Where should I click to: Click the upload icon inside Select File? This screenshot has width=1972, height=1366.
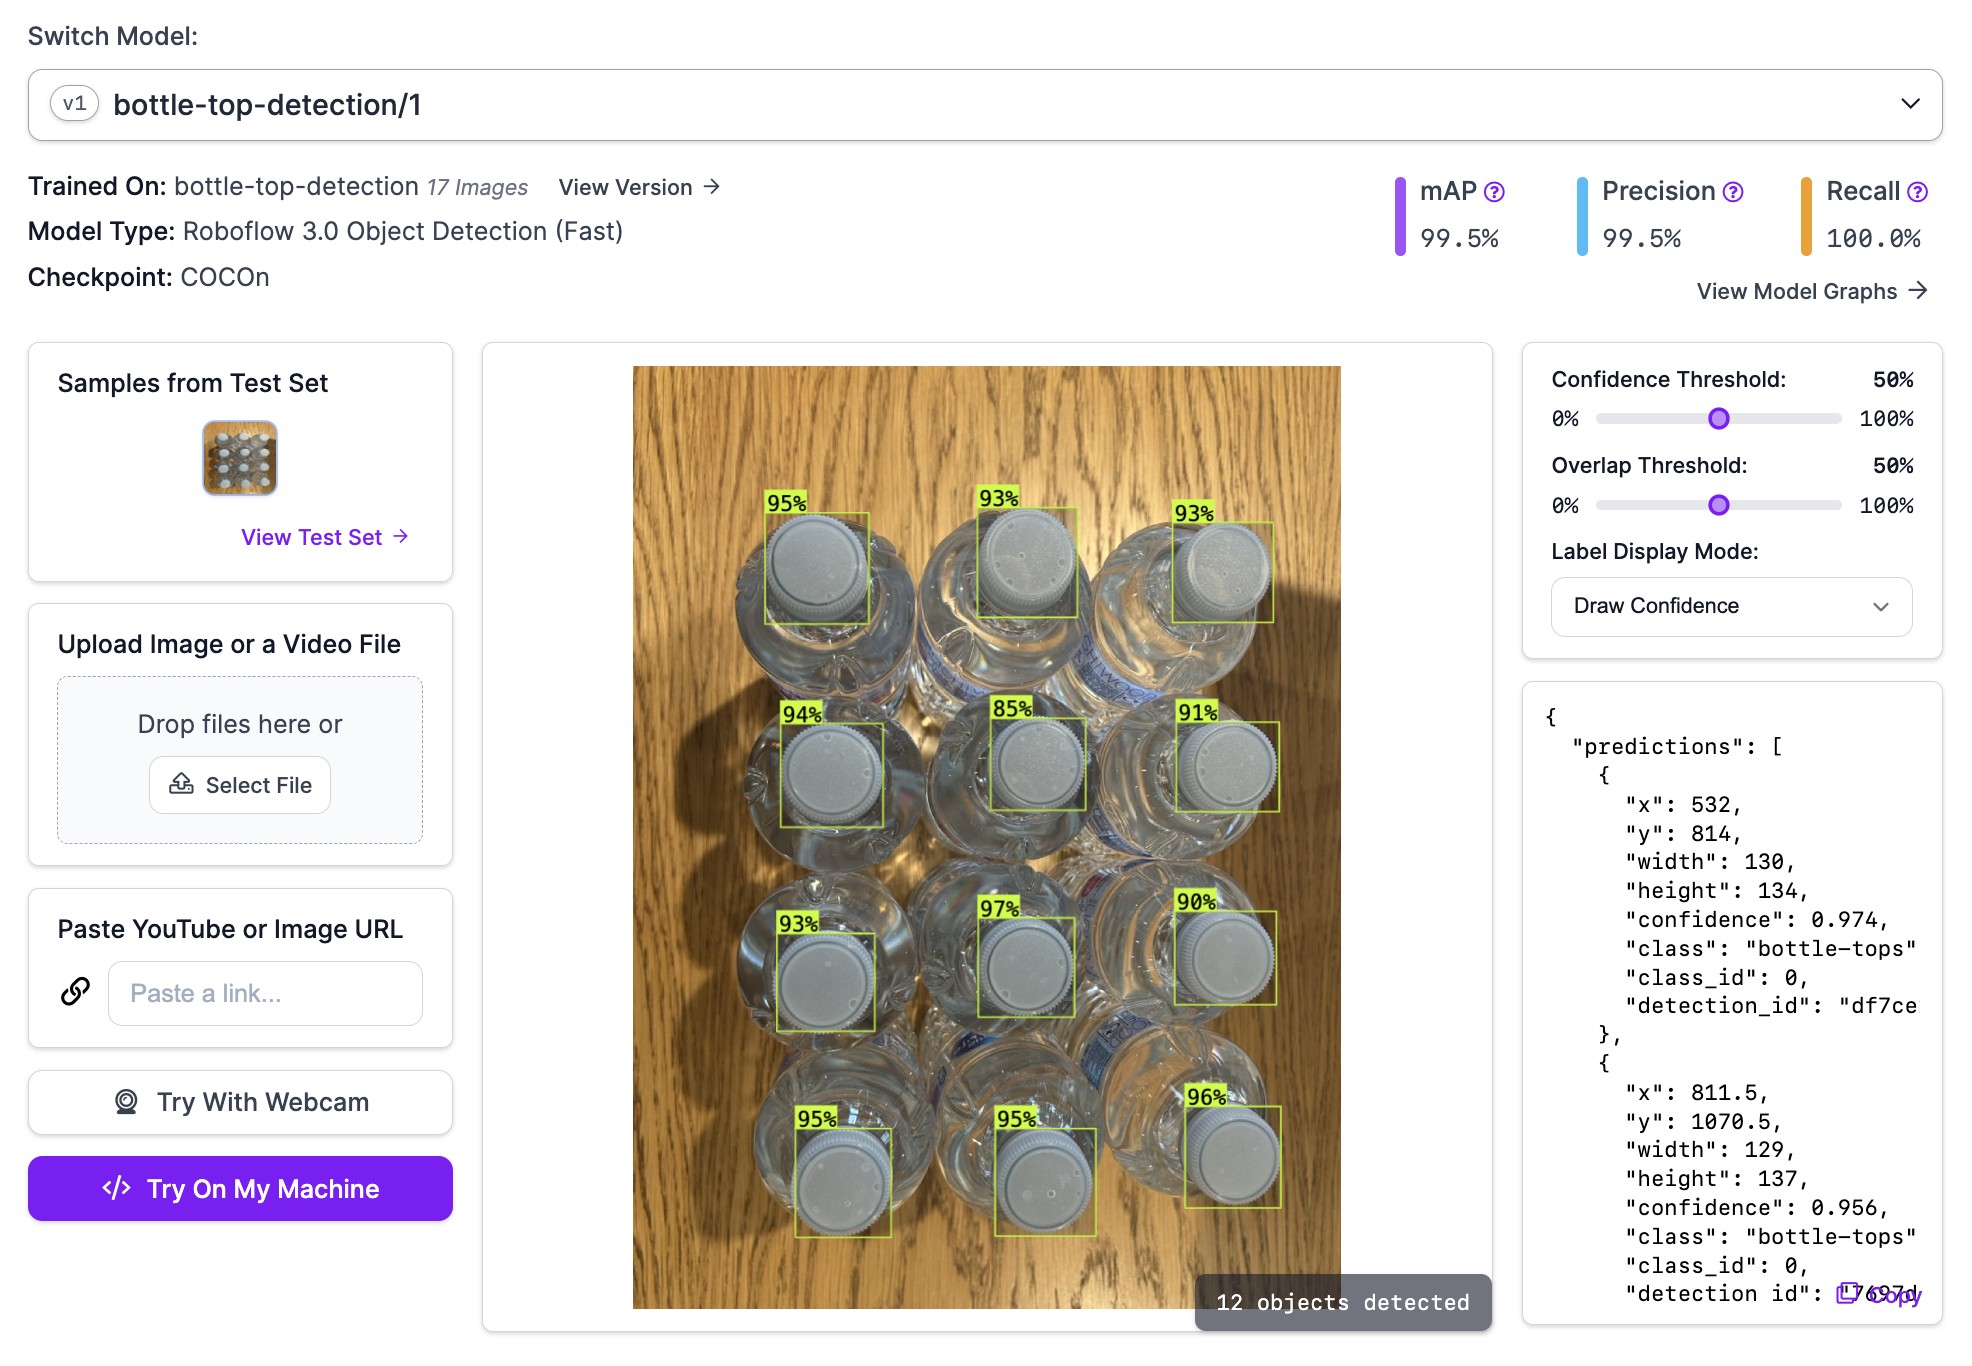(x=182, y=785)
